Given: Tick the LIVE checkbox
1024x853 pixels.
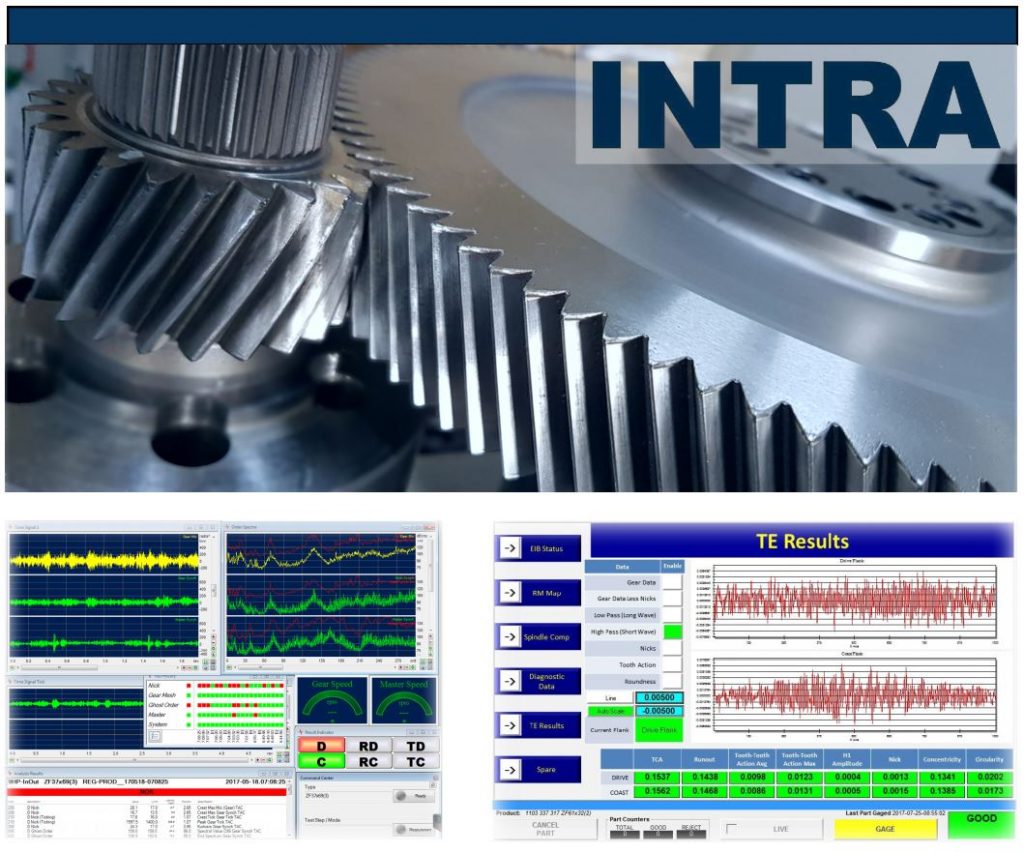Looking at the screenshot, I should coord(731,829).
